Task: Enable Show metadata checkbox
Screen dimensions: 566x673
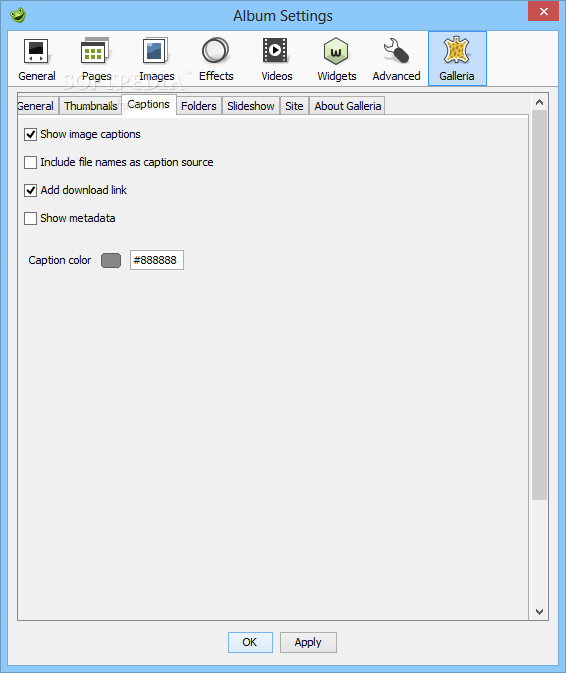Action: pos(30,218)
